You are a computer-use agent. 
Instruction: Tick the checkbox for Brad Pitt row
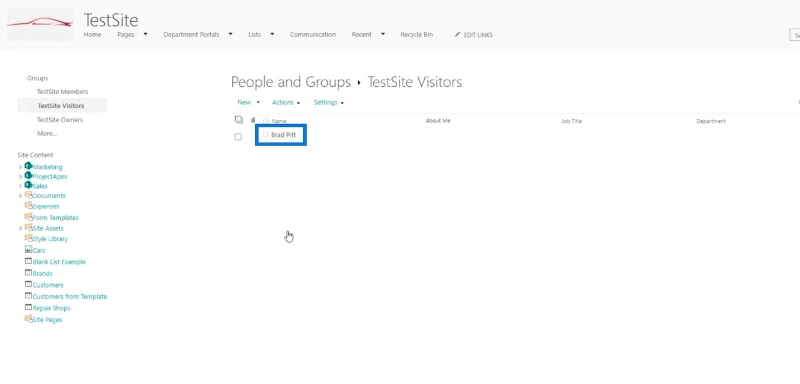(x=238, y=137)
